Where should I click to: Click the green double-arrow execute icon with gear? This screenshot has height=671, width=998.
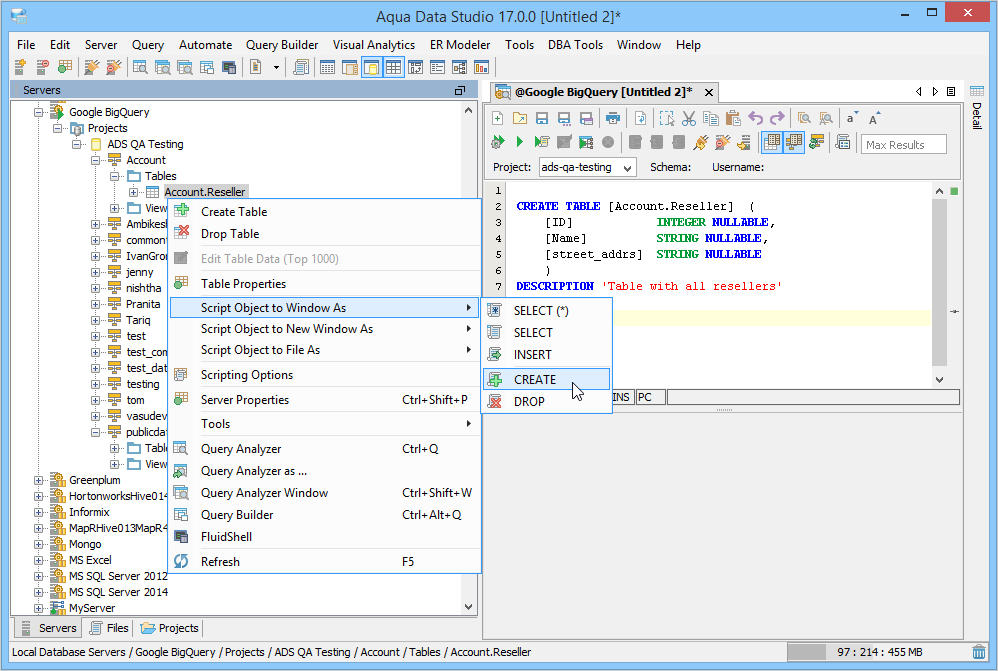(498, 142)
